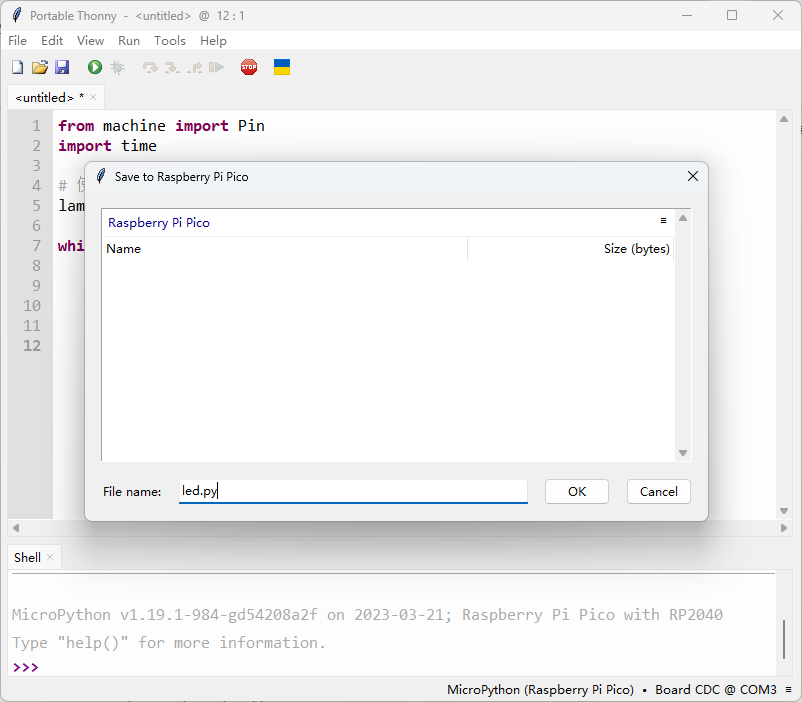Click the Raspberry Pi Pico path link
802x702 pixels.
tap(159, 223)
